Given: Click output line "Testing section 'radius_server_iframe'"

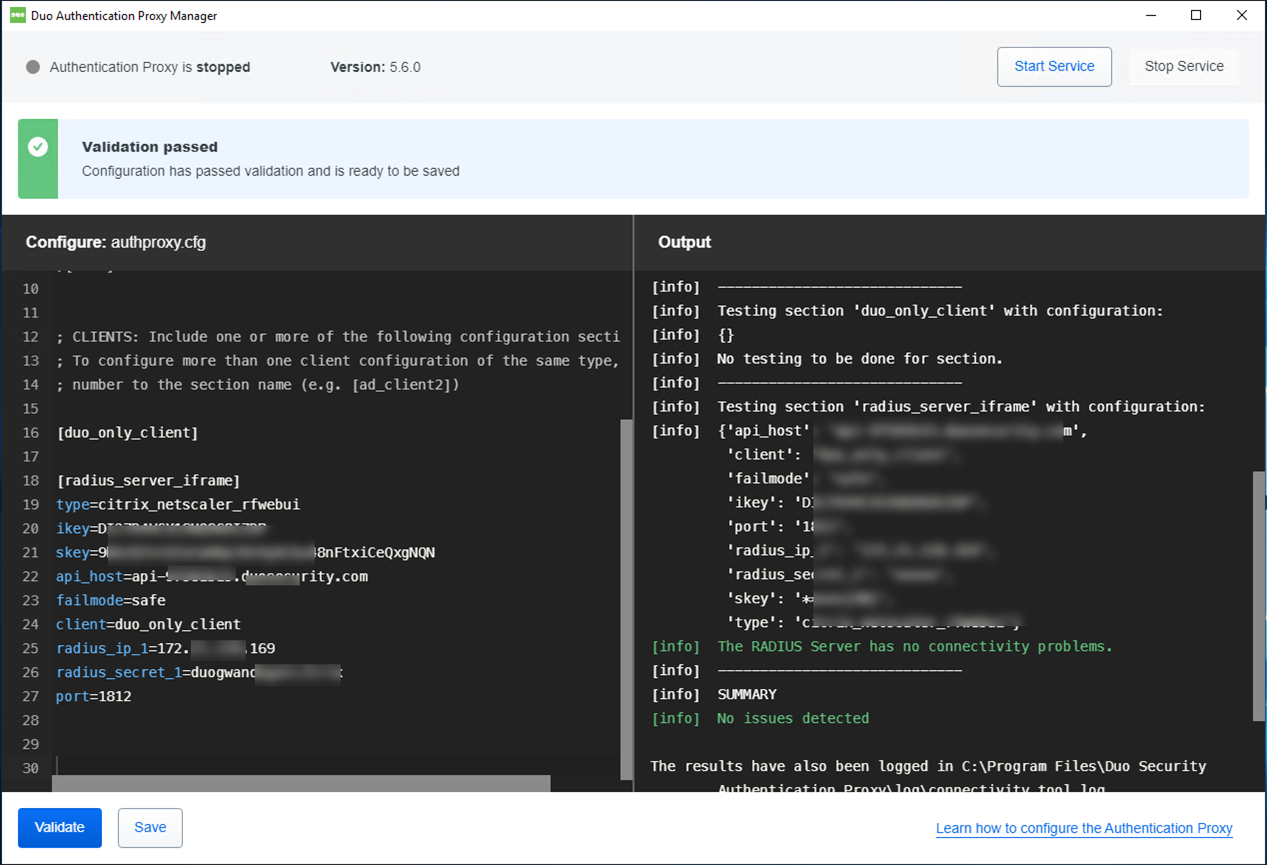Looking at the screenshot, I should (x=962, y=407).
